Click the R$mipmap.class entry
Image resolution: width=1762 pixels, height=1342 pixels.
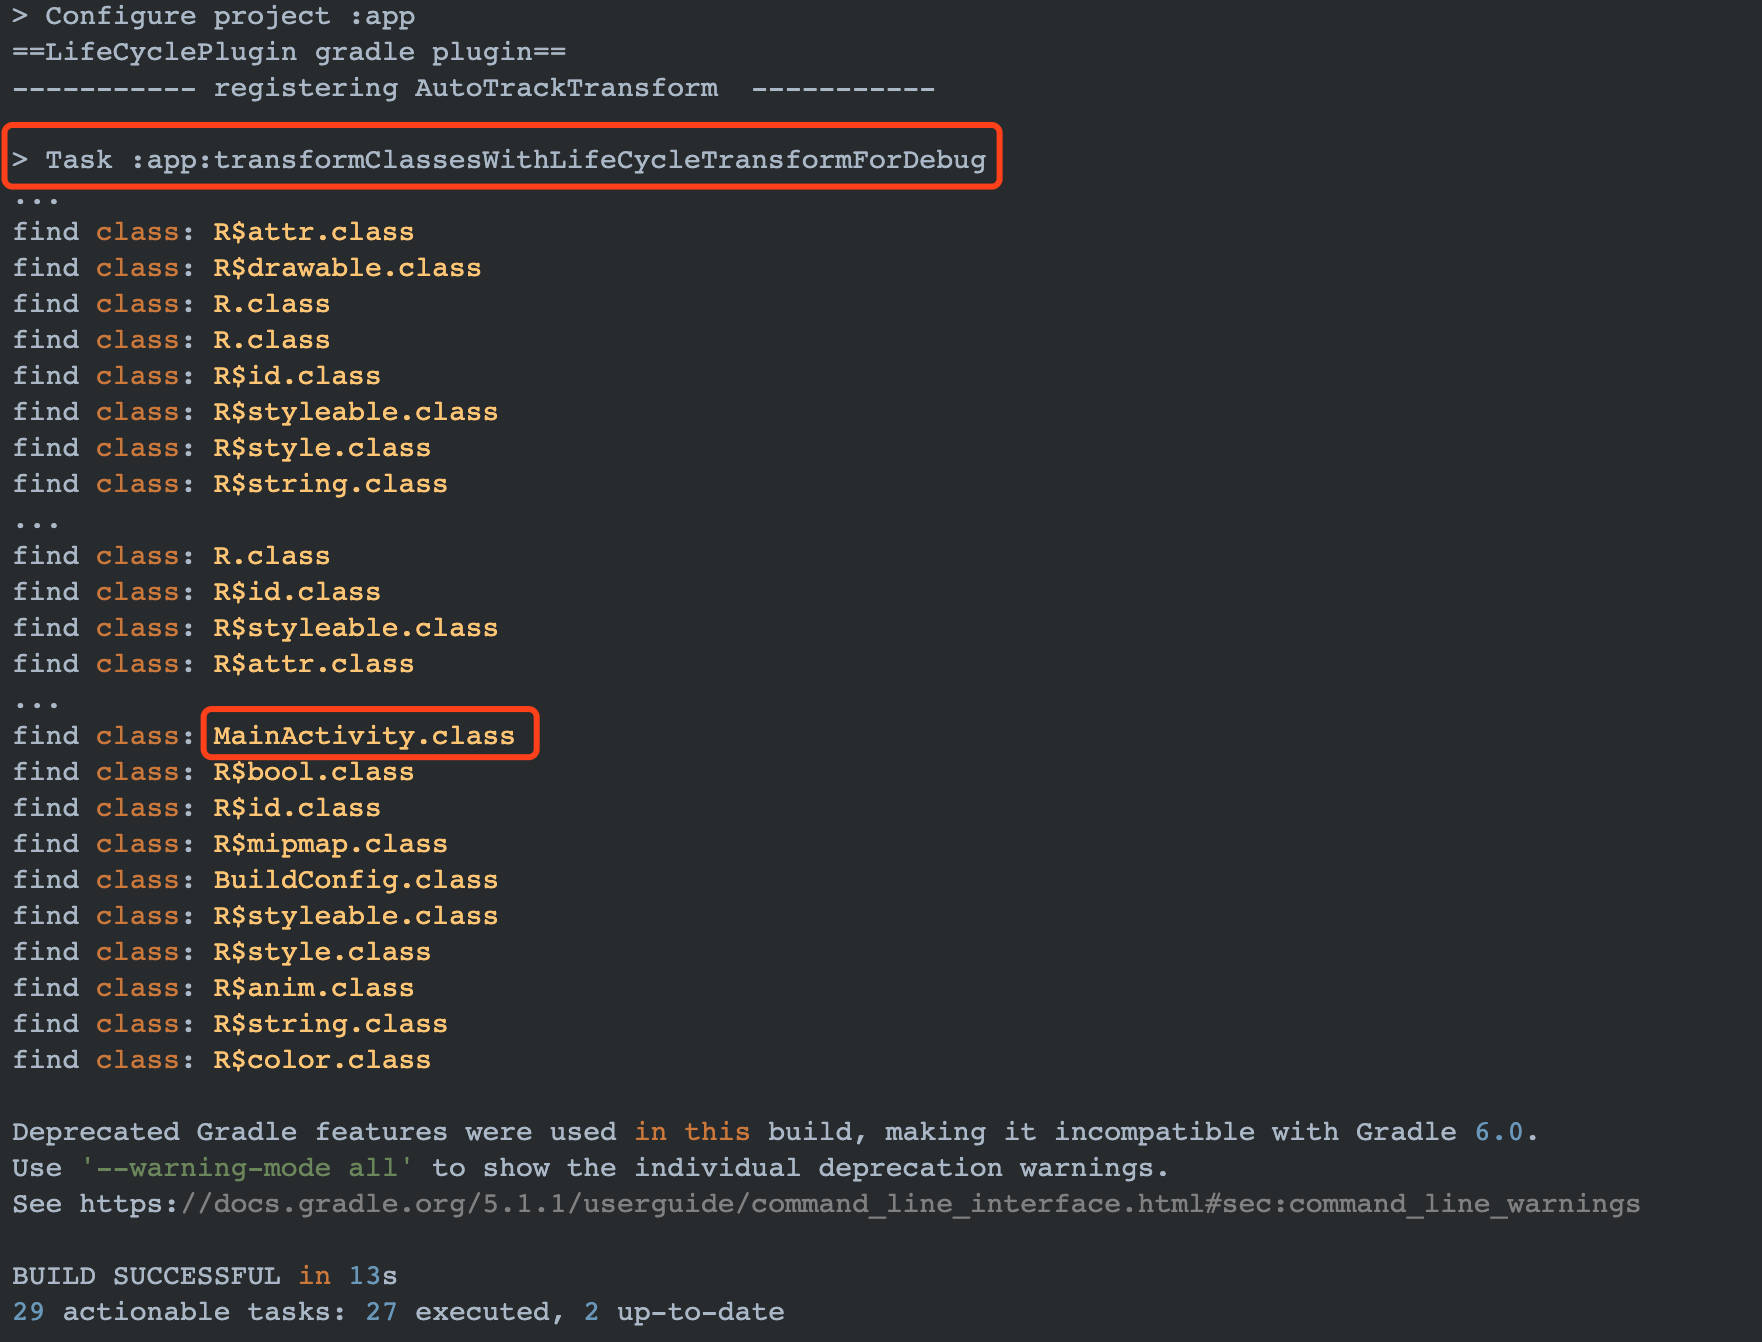click(330, 844)
